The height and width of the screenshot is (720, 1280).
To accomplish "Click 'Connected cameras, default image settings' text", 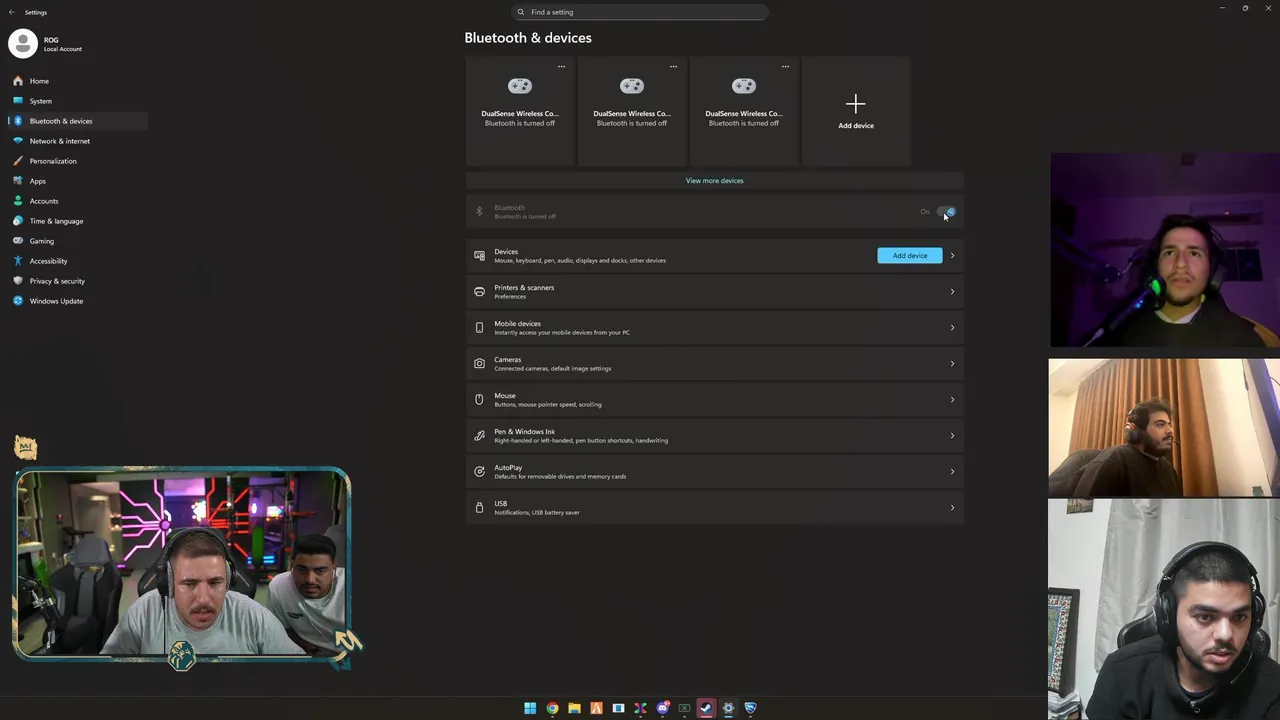I will 552,368.
